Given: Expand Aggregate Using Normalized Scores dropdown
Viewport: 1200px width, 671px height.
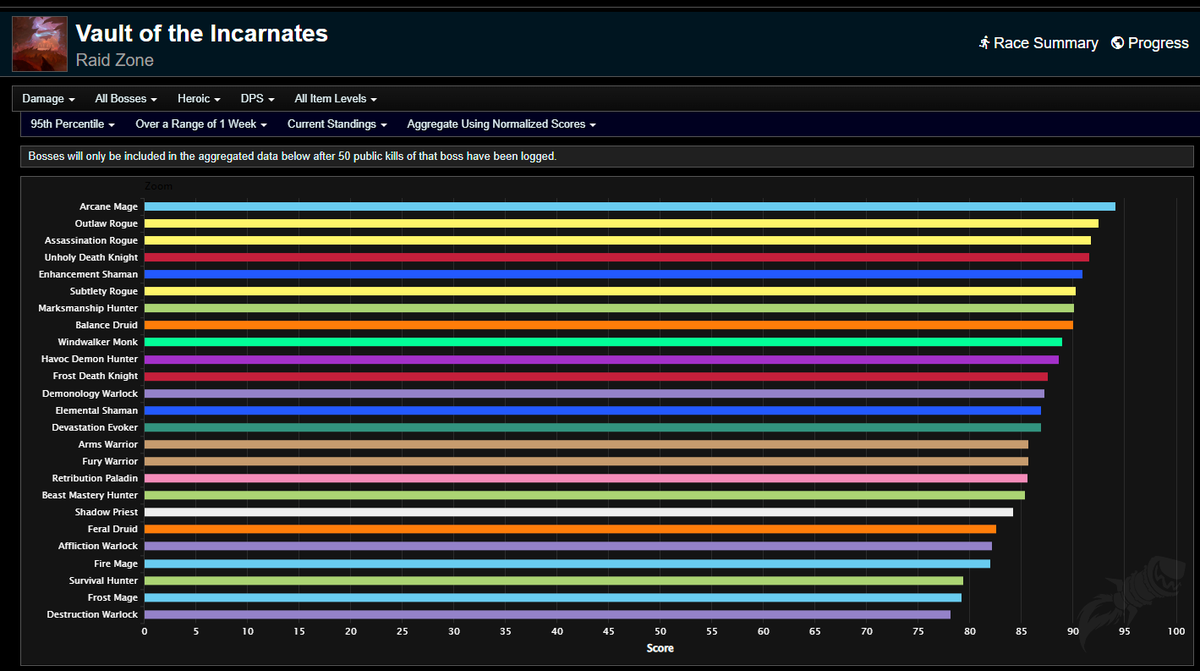Looking at the screenshot, I should point(501,124).
